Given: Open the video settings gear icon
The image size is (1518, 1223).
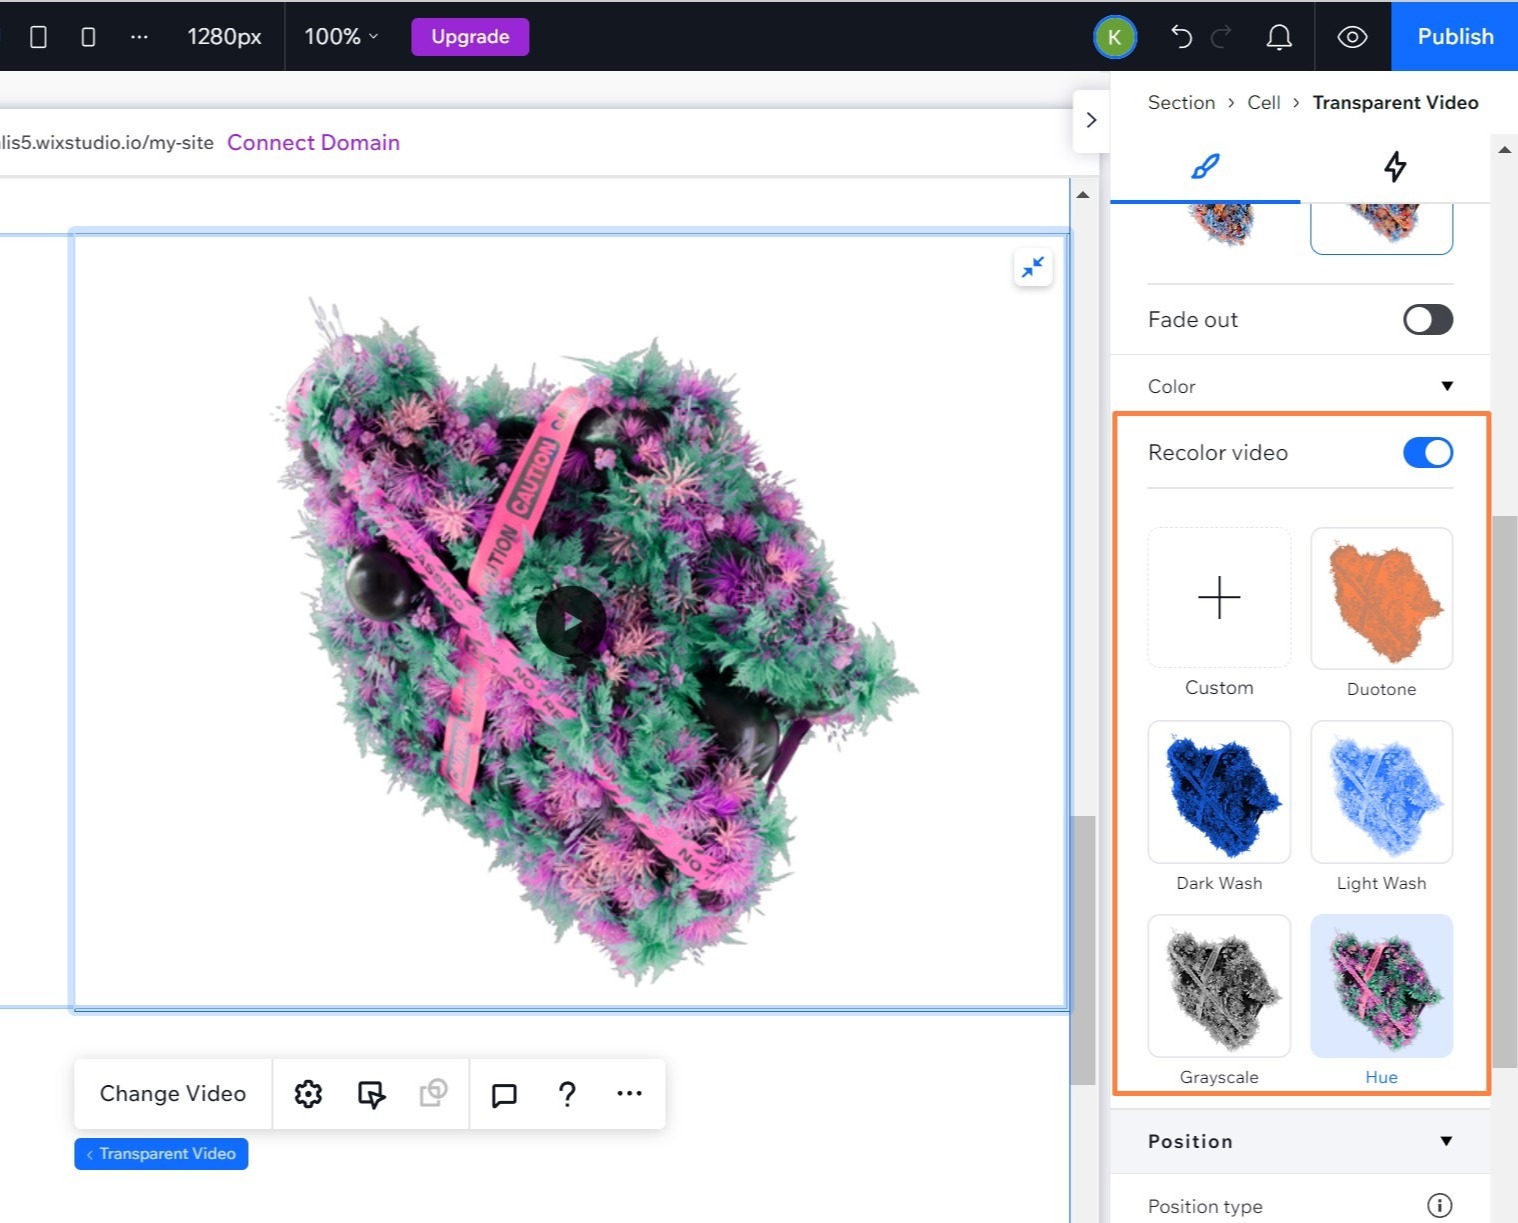Looking at the screenshot, I should click(x=308, y=1093).
